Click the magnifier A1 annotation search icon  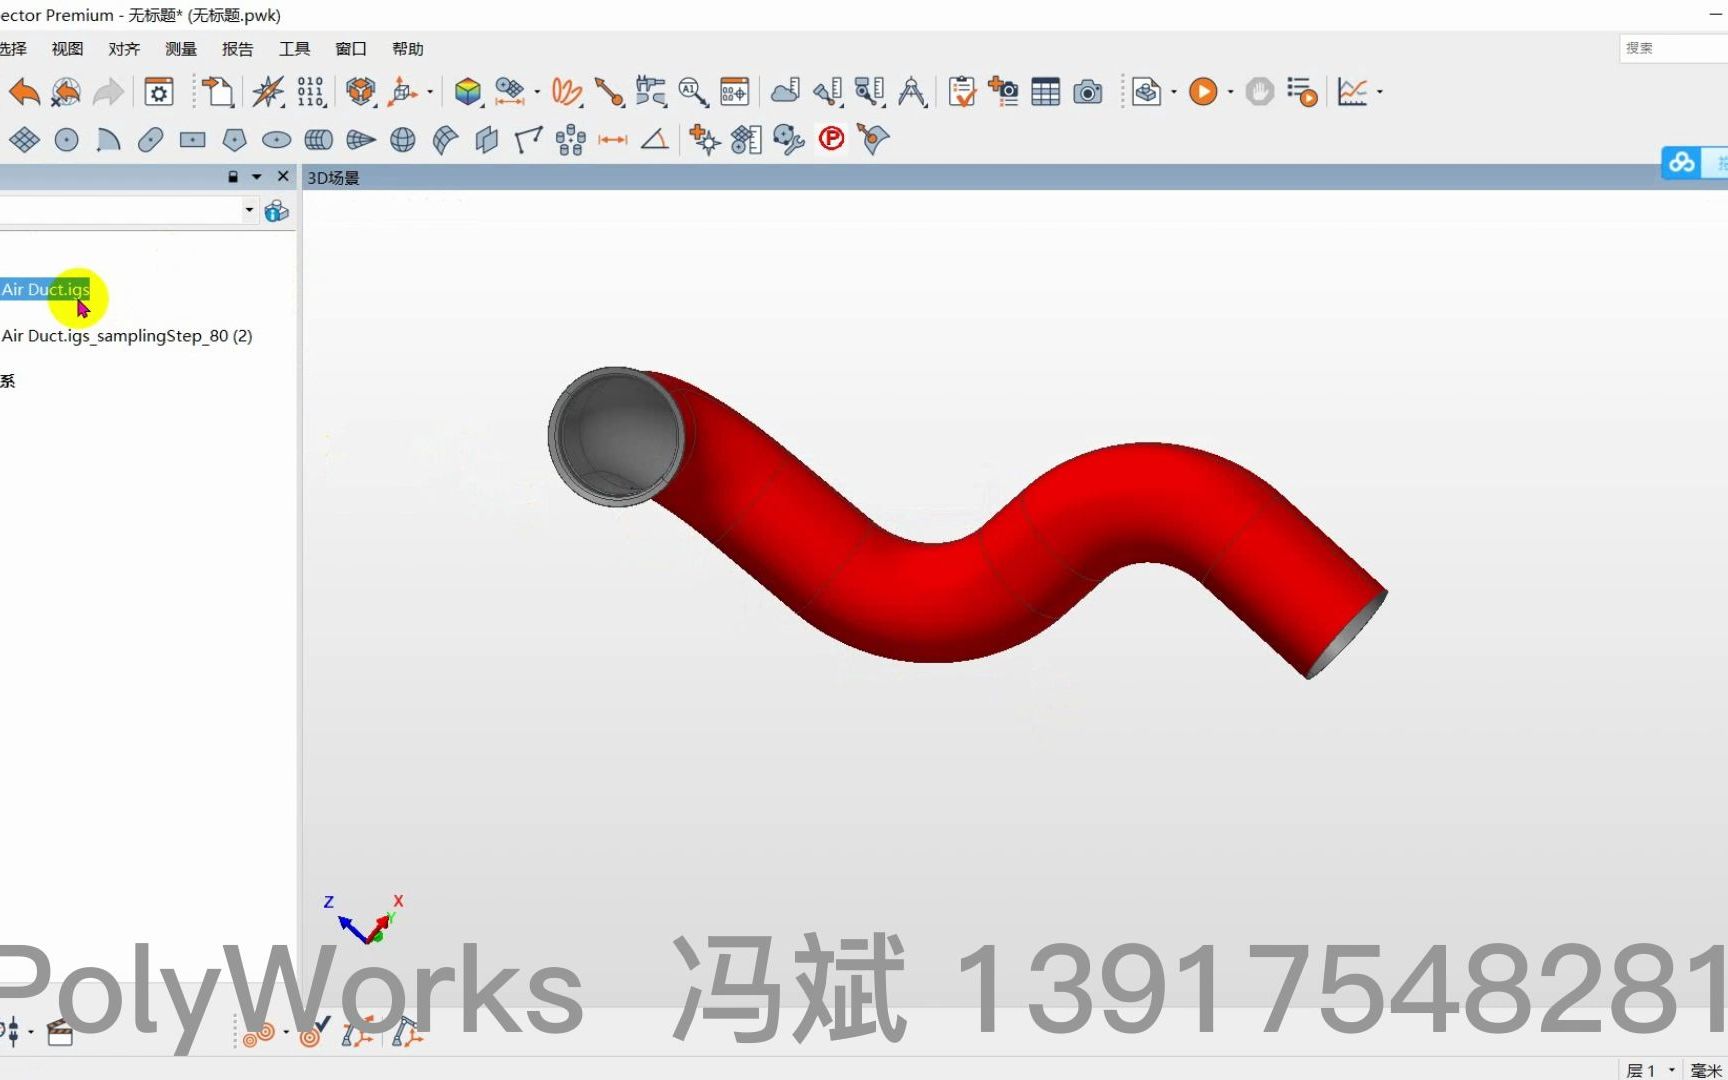(x=692, y=92)
